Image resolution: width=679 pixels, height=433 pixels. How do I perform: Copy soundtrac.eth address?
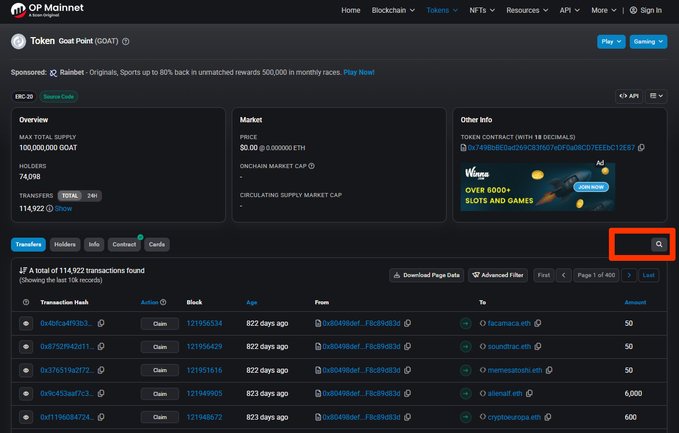[x=538, y=346]
